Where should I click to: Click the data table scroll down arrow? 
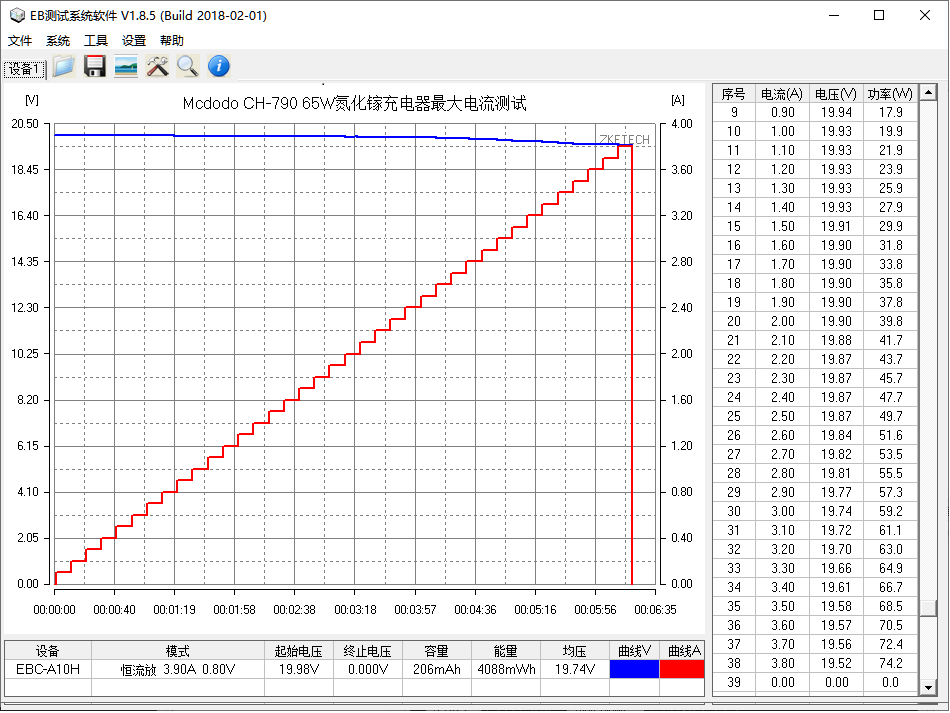(928, 687)
